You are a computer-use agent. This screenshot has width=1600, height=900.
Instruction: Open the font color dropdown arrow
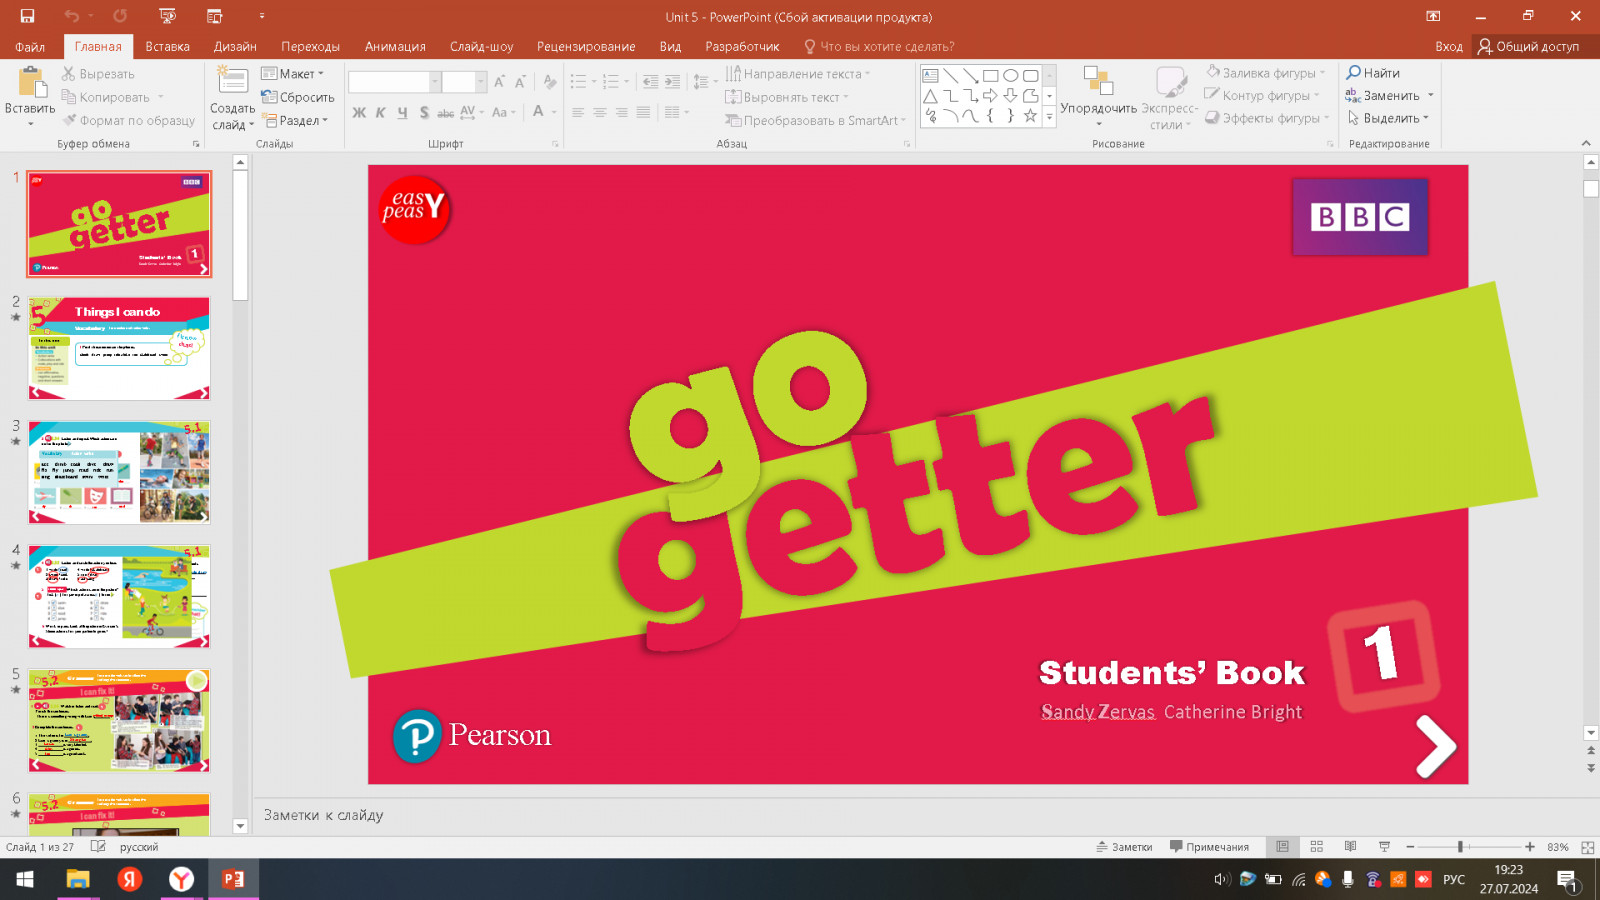(x=554, y=113)
